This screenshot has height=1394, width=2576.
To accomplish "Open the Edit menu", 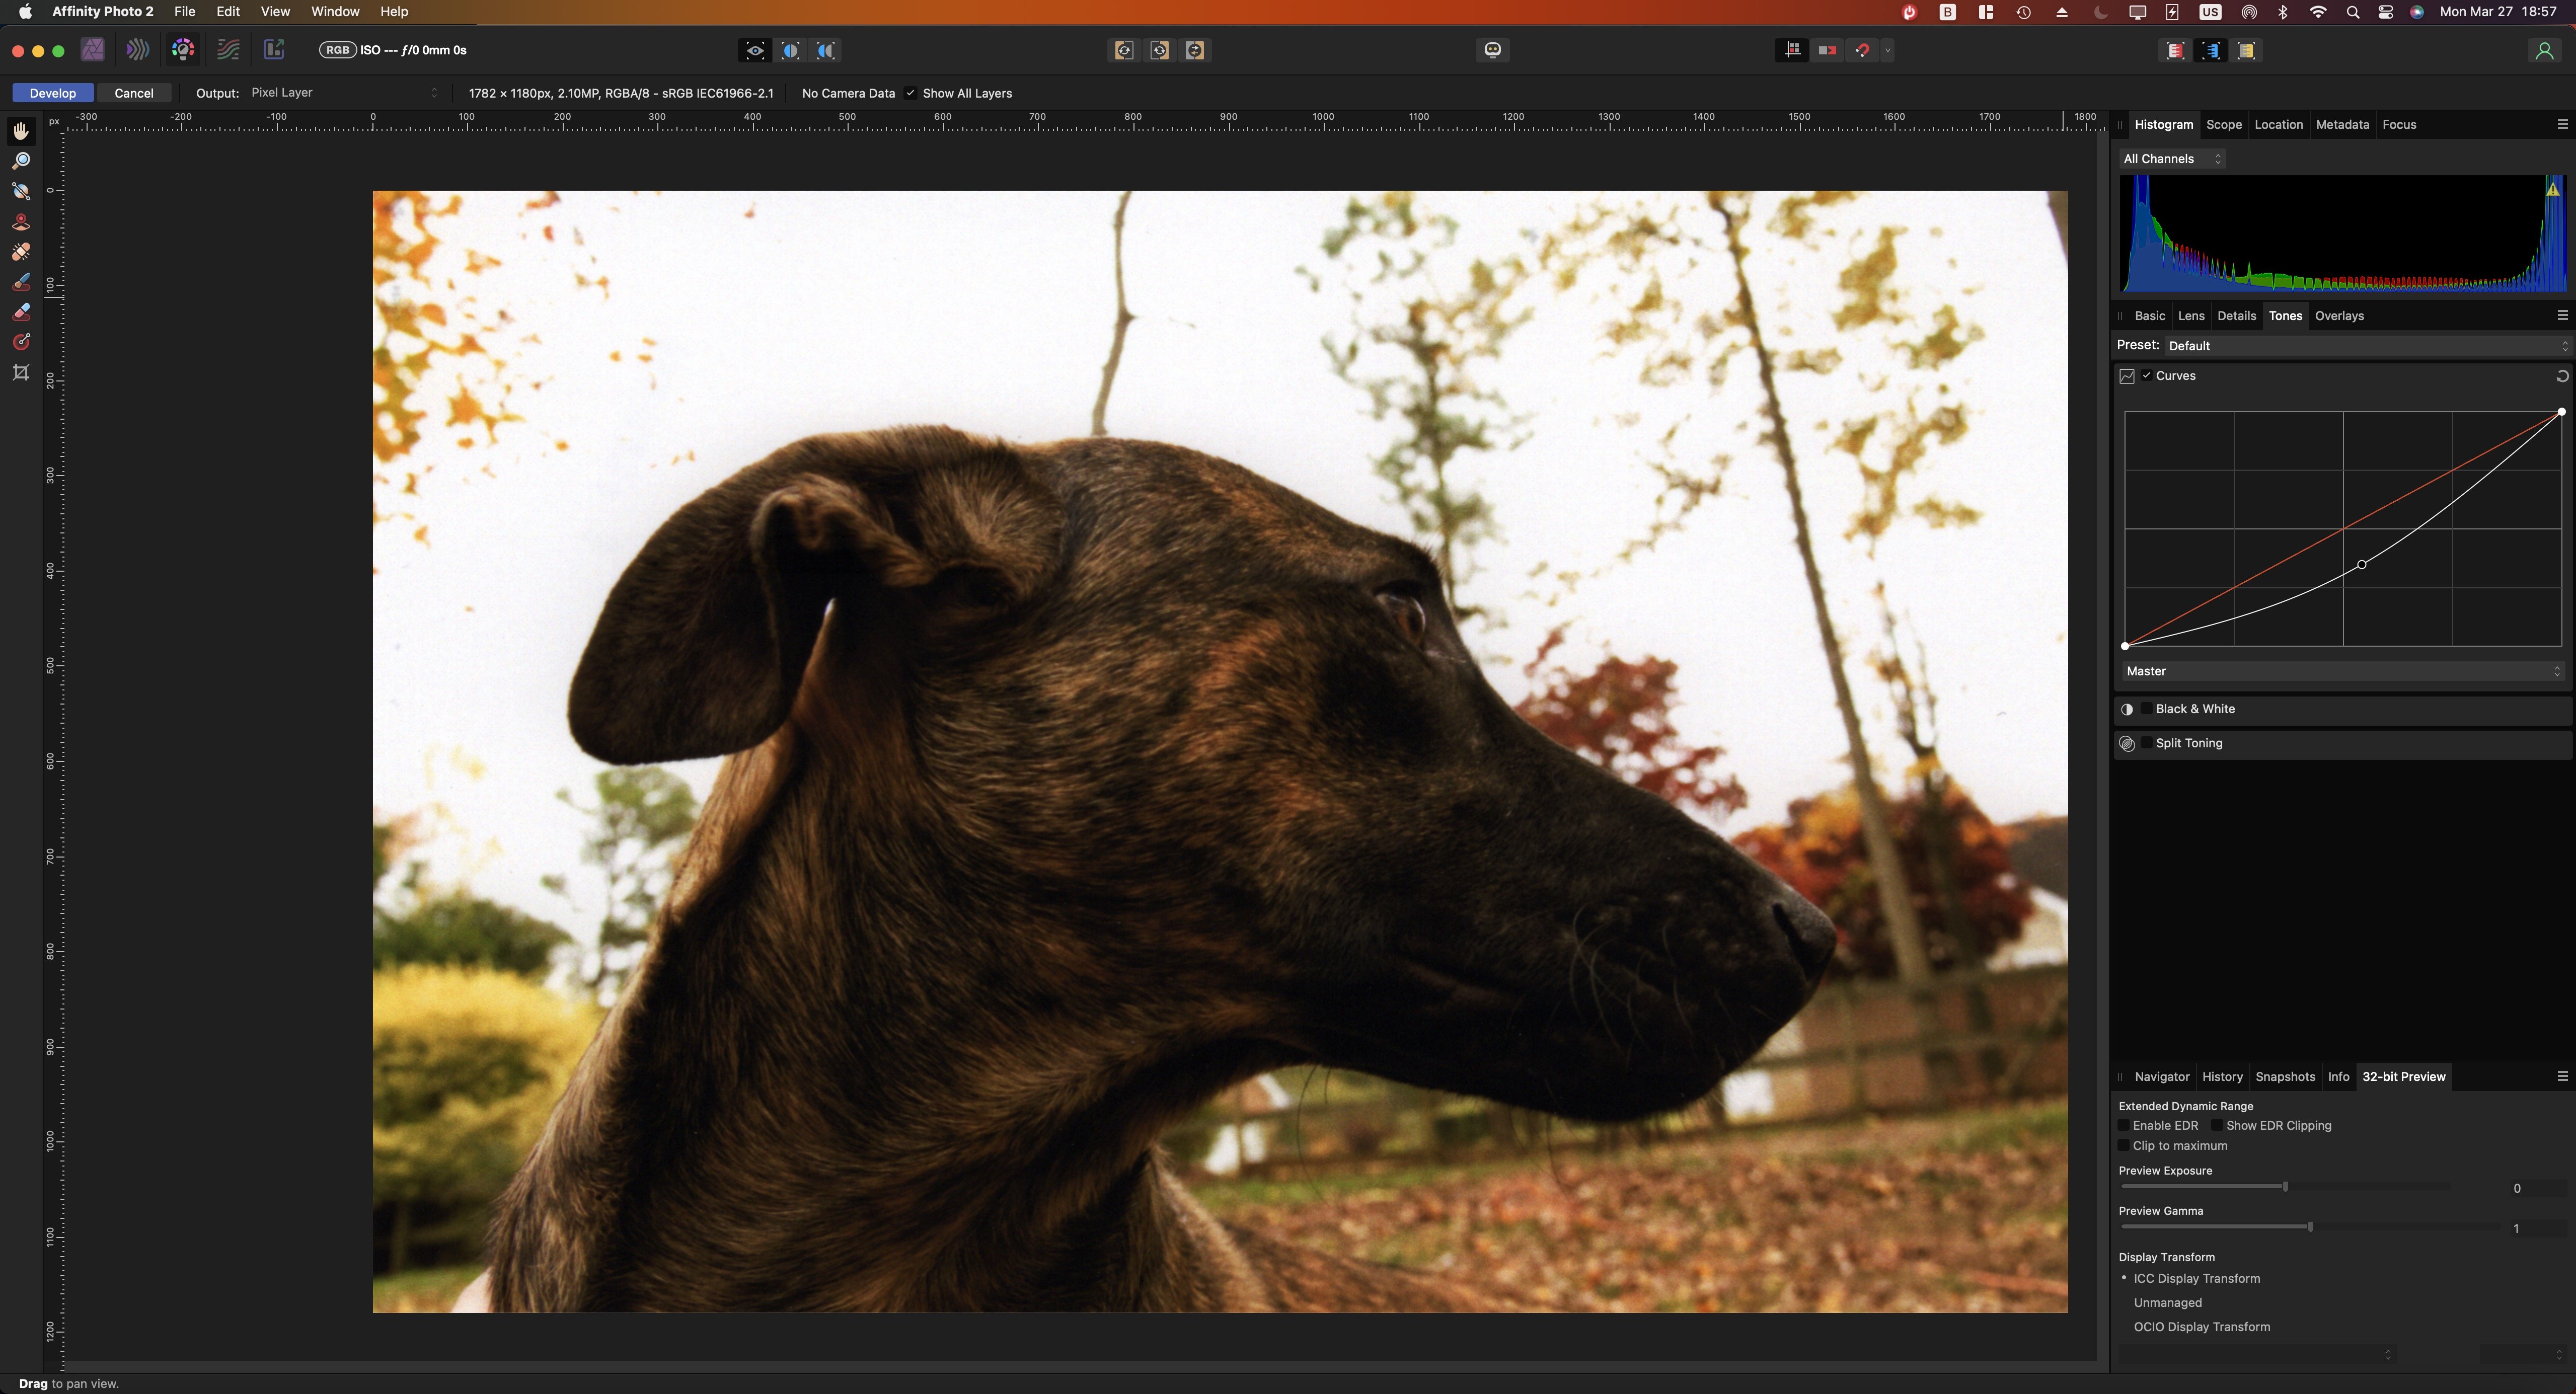I will (x=228, y=12).
